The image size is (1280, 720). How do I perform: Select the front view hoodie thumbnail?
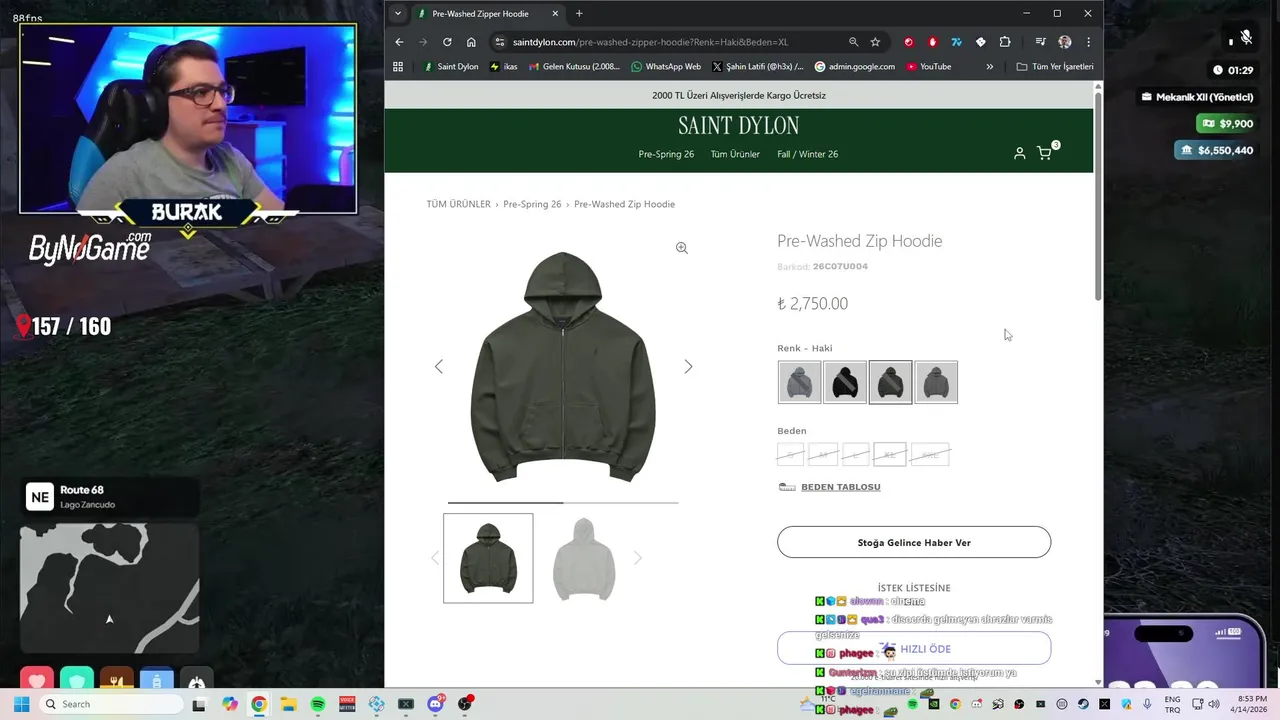tap(488, 558)
